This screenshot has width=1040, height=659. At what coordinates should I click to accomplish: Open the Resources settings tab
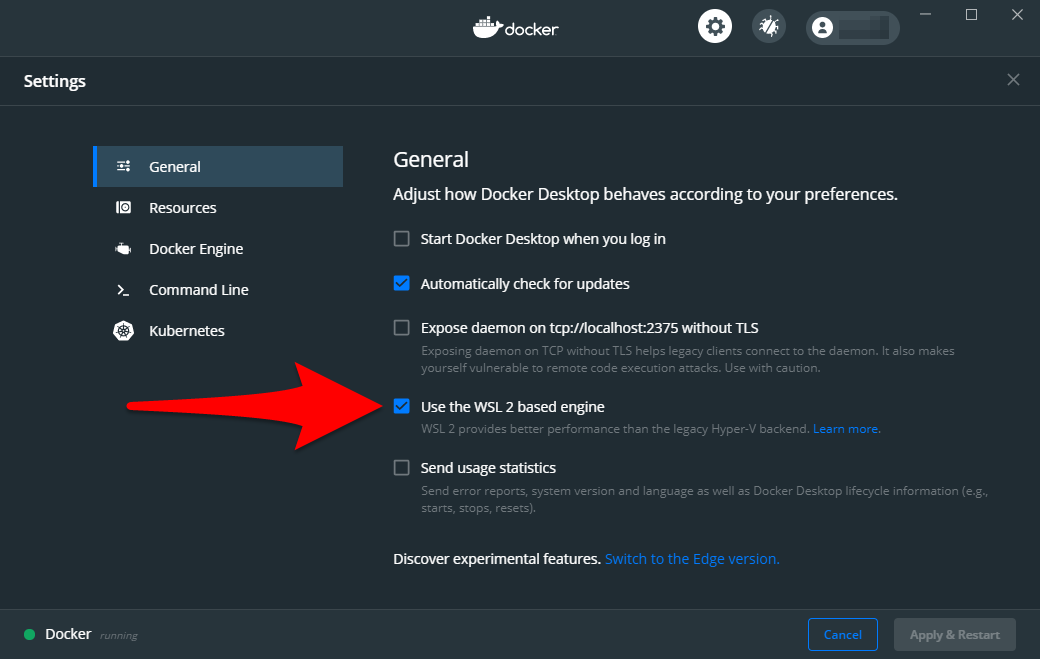coord(218,208)
